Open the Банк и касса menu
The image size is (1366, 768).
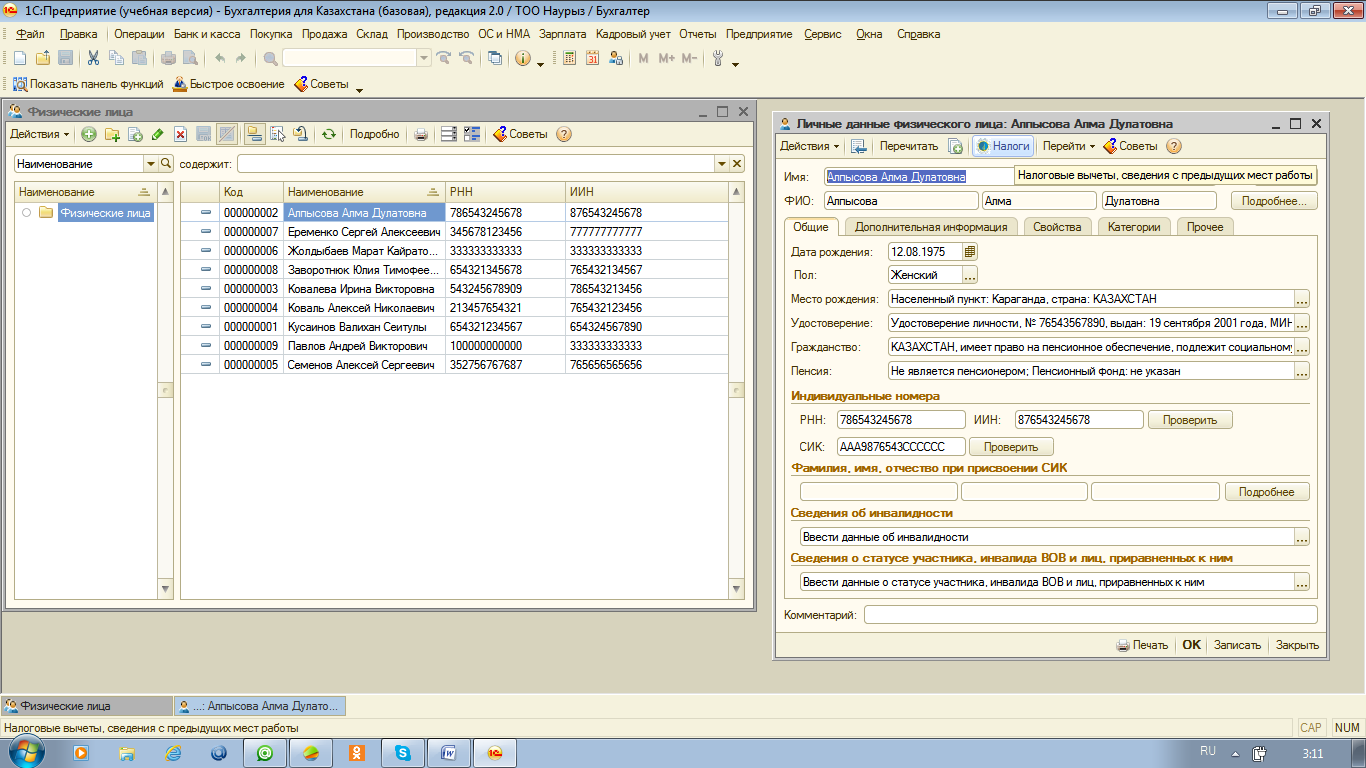(207, 34)
